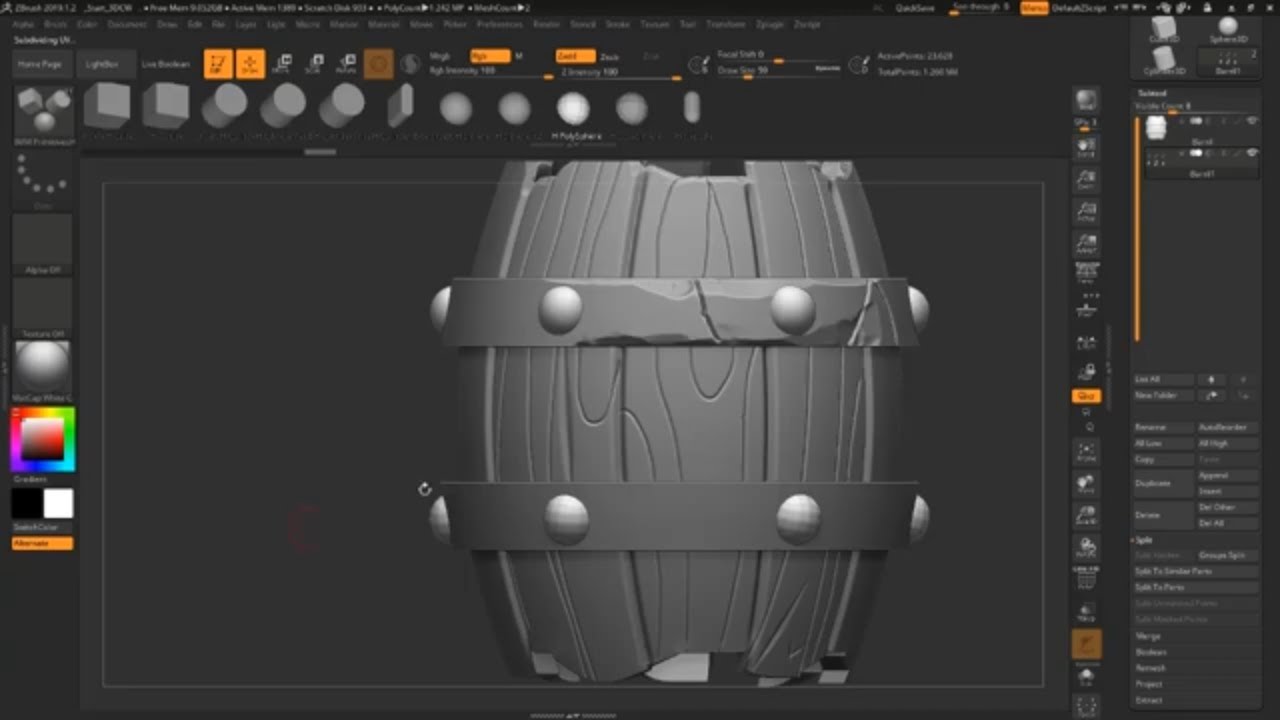
Task: Select the Rotate transform icon
Action: (346, 65)
